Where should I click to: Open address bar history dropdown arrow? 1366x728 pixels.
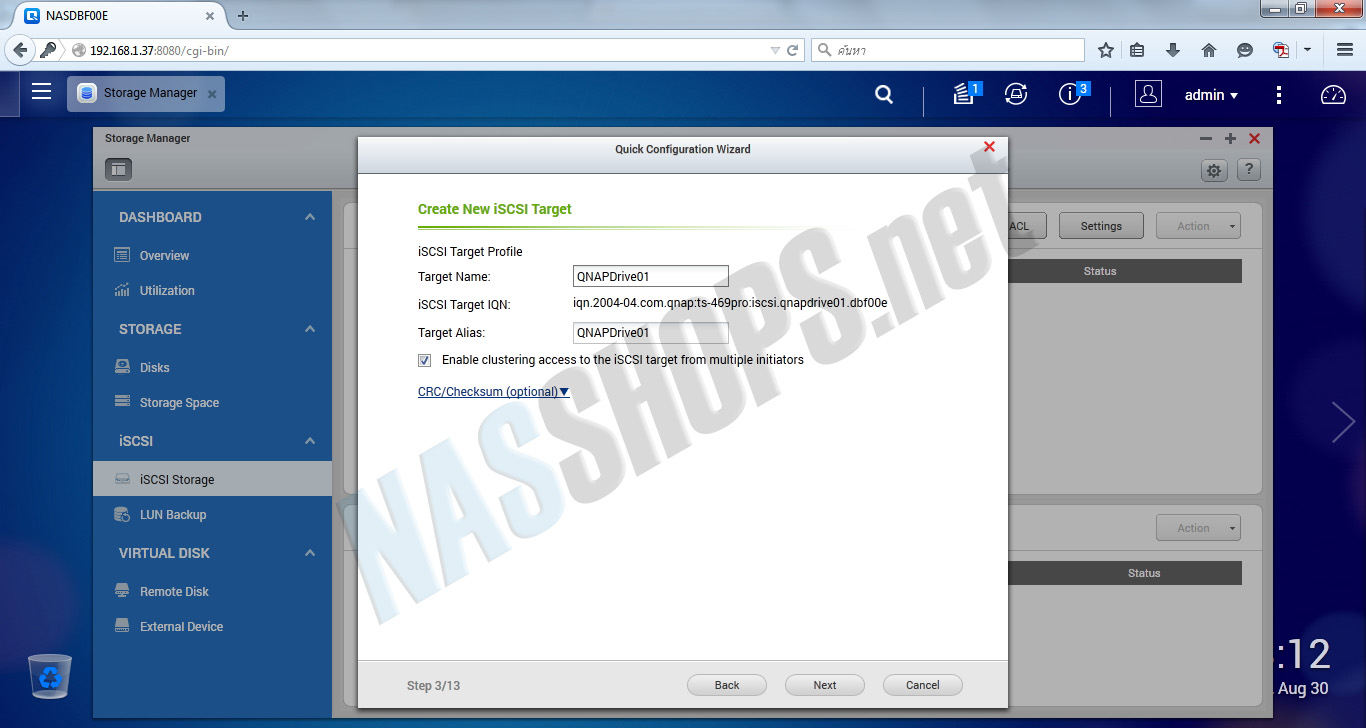(775, 50)
